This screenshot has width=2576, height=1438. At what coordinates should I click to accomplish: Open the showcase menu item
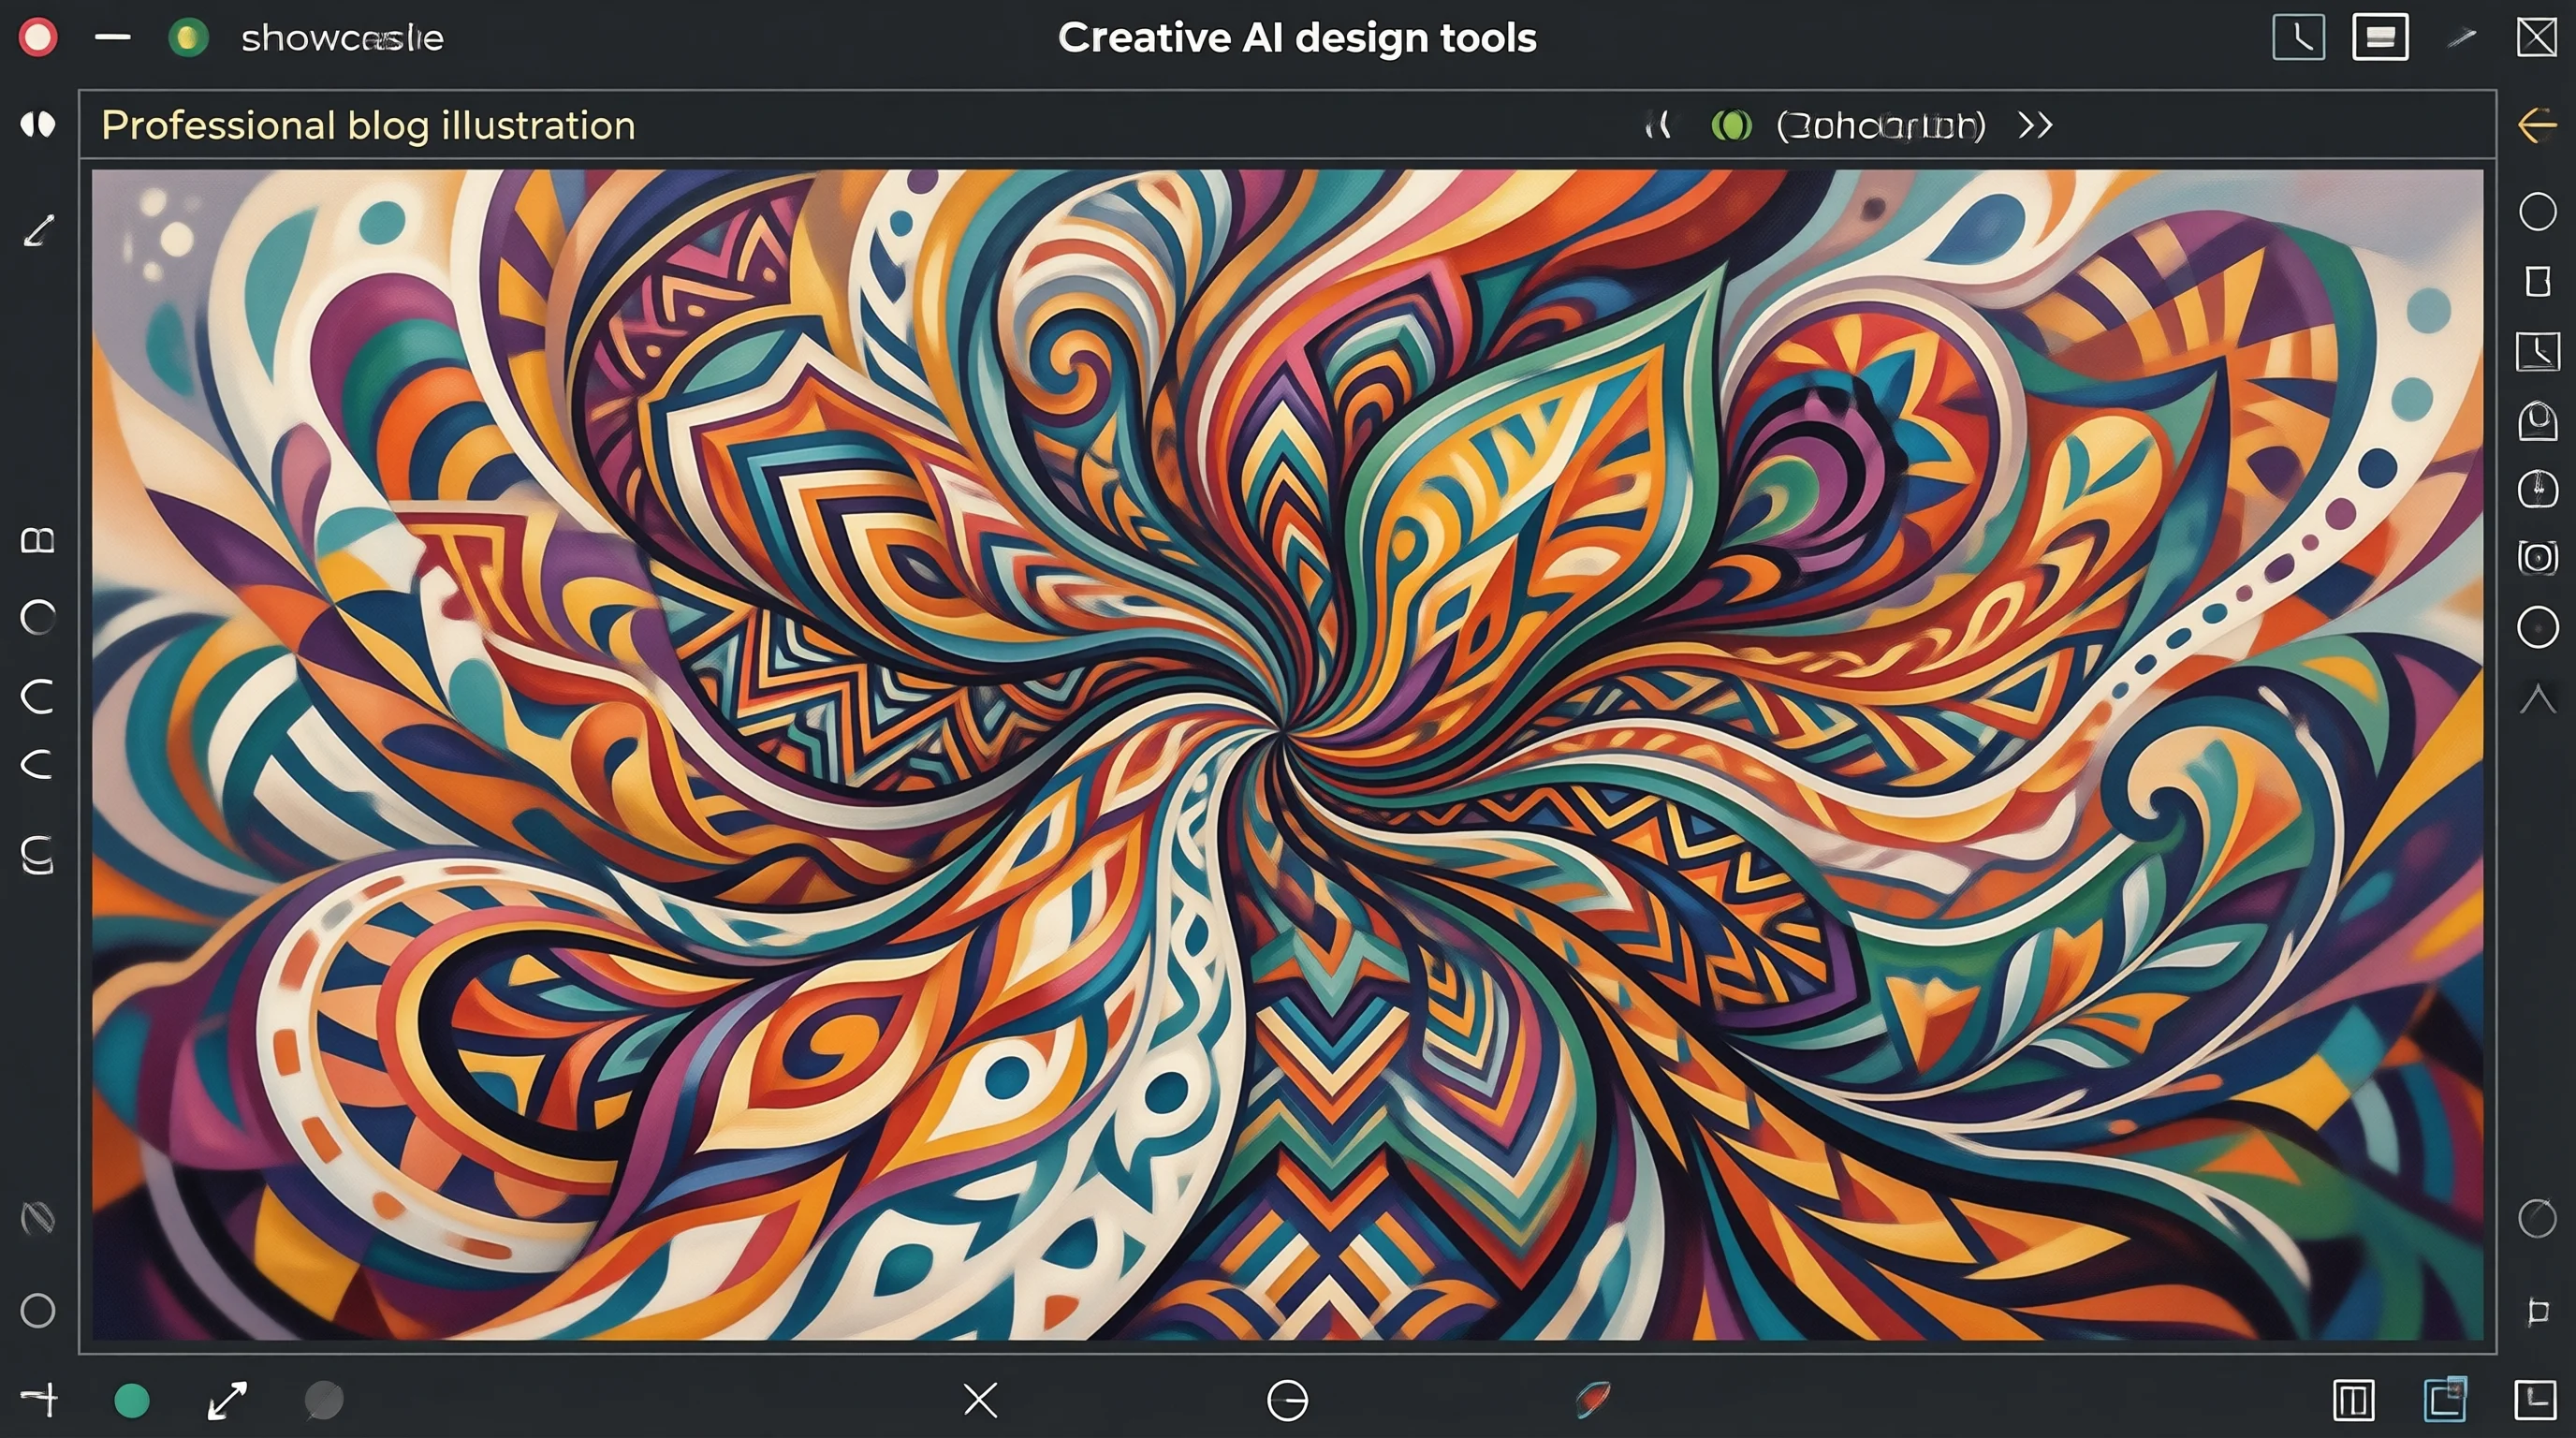tap(342, 38)
